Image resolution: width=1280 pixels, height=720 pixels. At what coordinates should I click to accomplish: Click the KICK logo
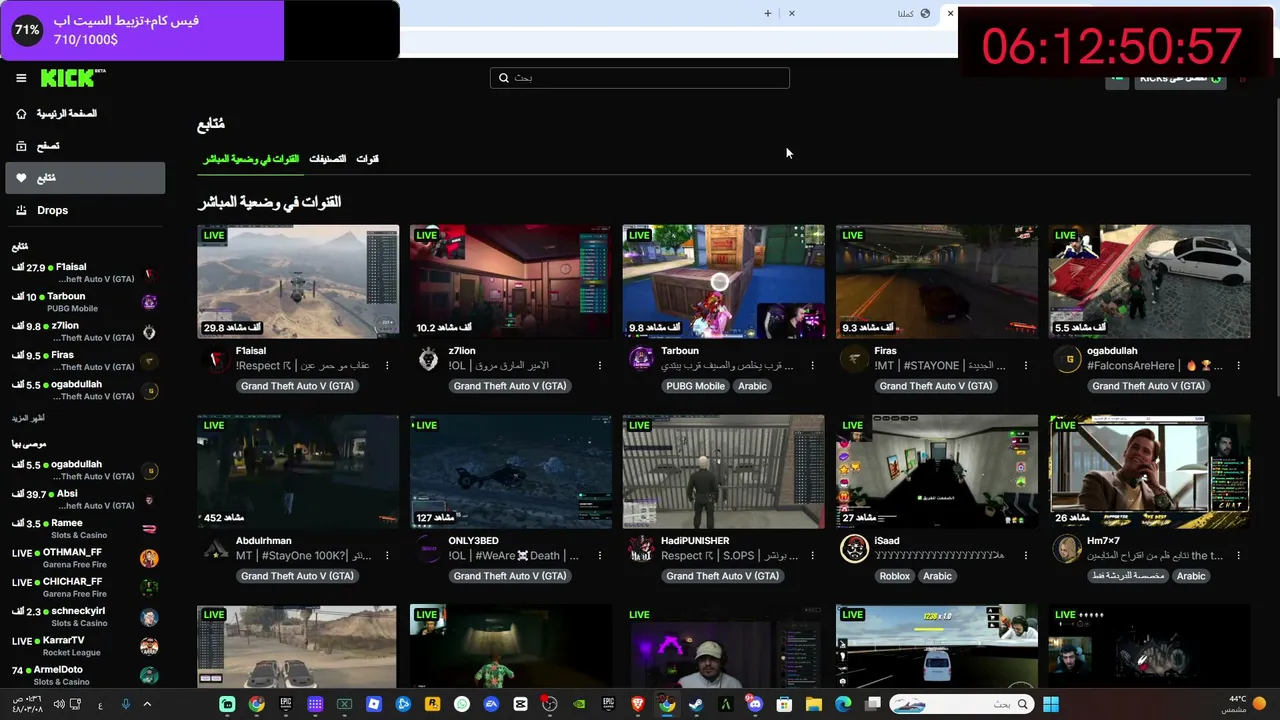pyautogui.click(x=73, y=78)
